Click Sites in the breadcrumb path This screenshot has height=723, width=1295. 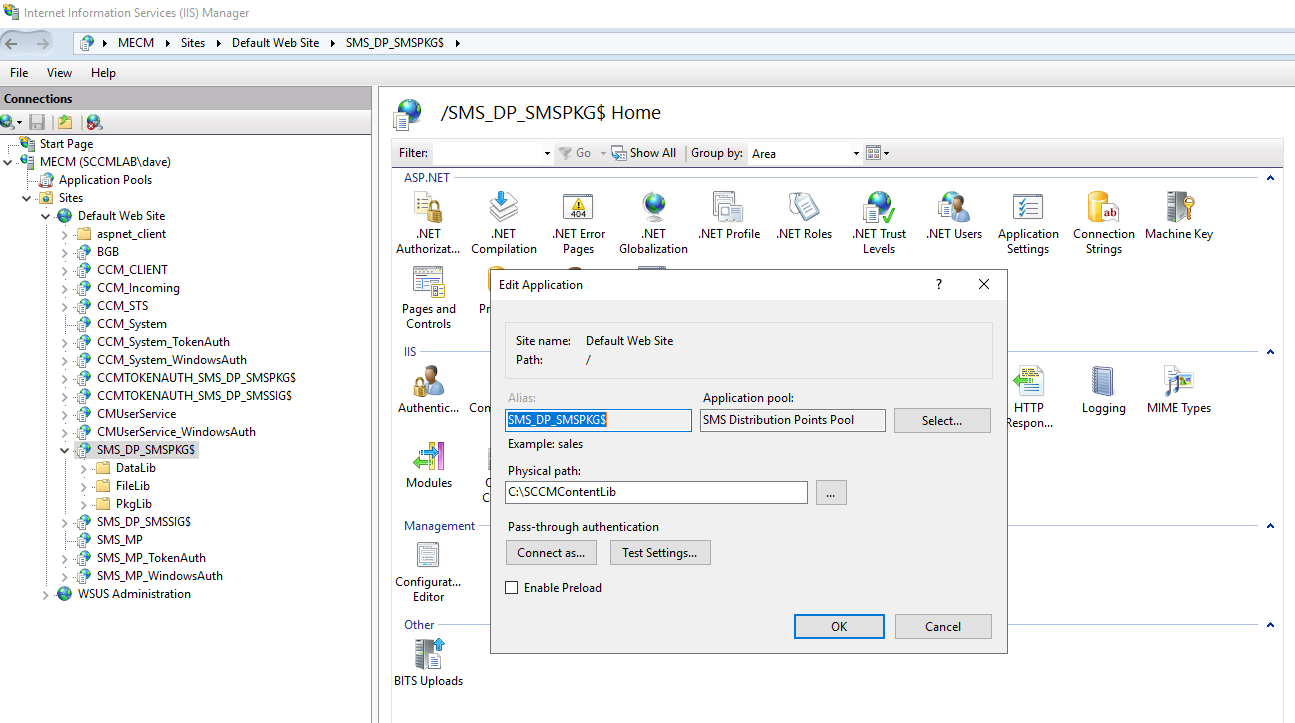pos(193,43)
